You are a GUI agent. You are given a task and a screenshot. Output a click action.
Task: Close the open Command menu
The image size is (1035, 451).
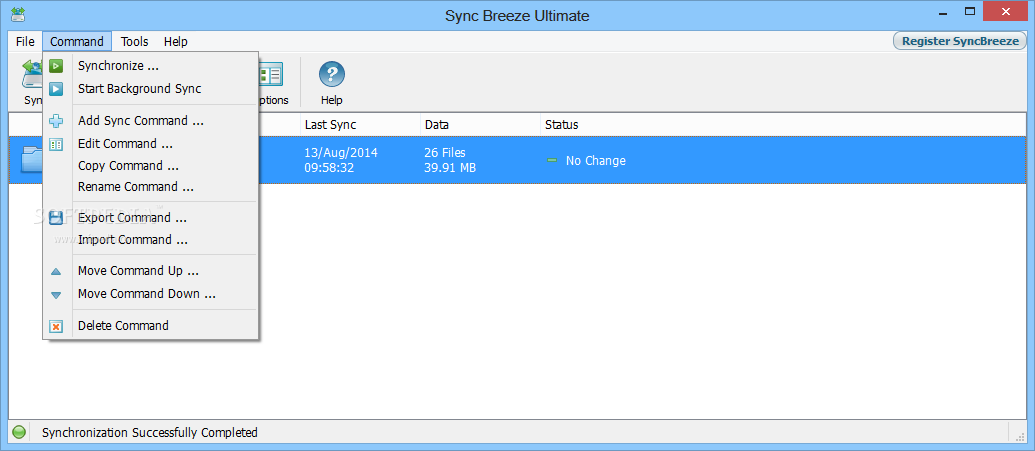(x=77, y=42)
